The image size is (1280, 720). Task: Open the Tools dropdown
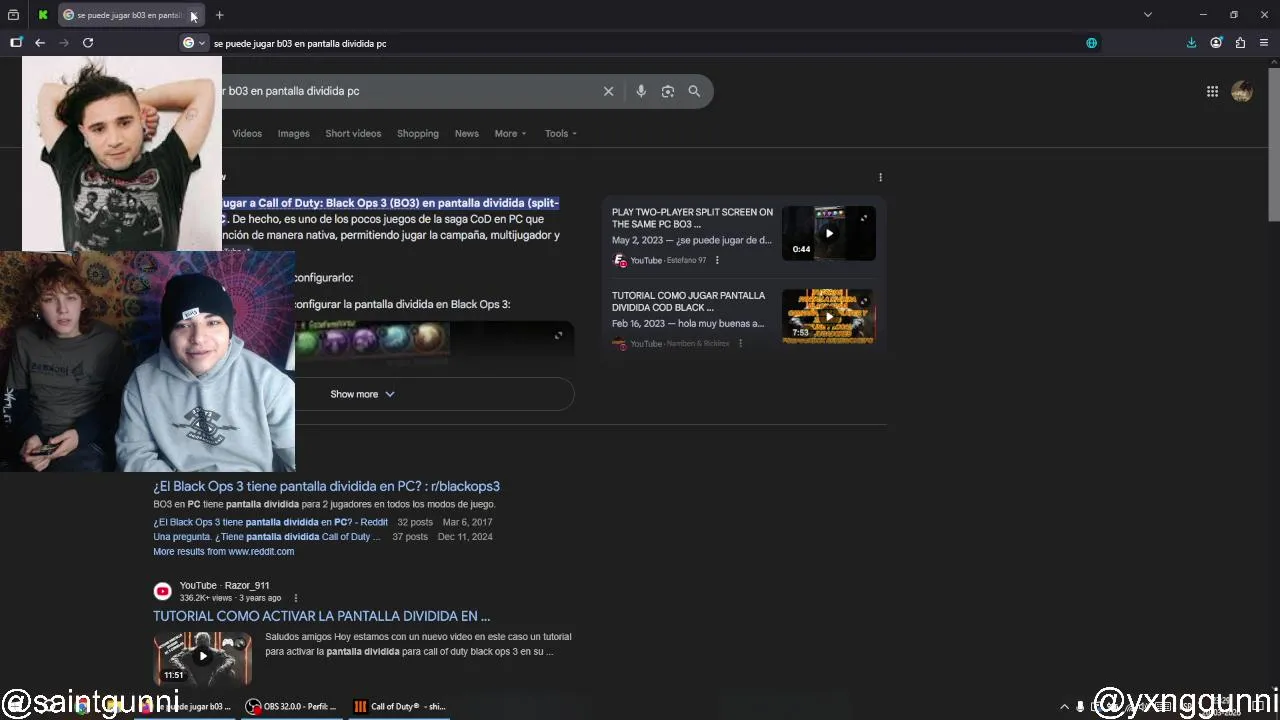(x=560, y=133)
